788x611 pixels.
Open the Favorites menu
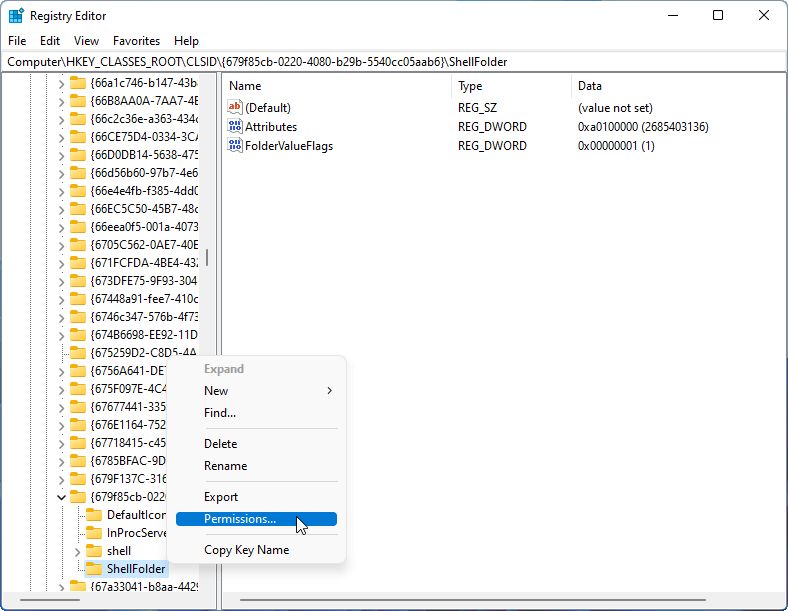(x=136, y=41)
